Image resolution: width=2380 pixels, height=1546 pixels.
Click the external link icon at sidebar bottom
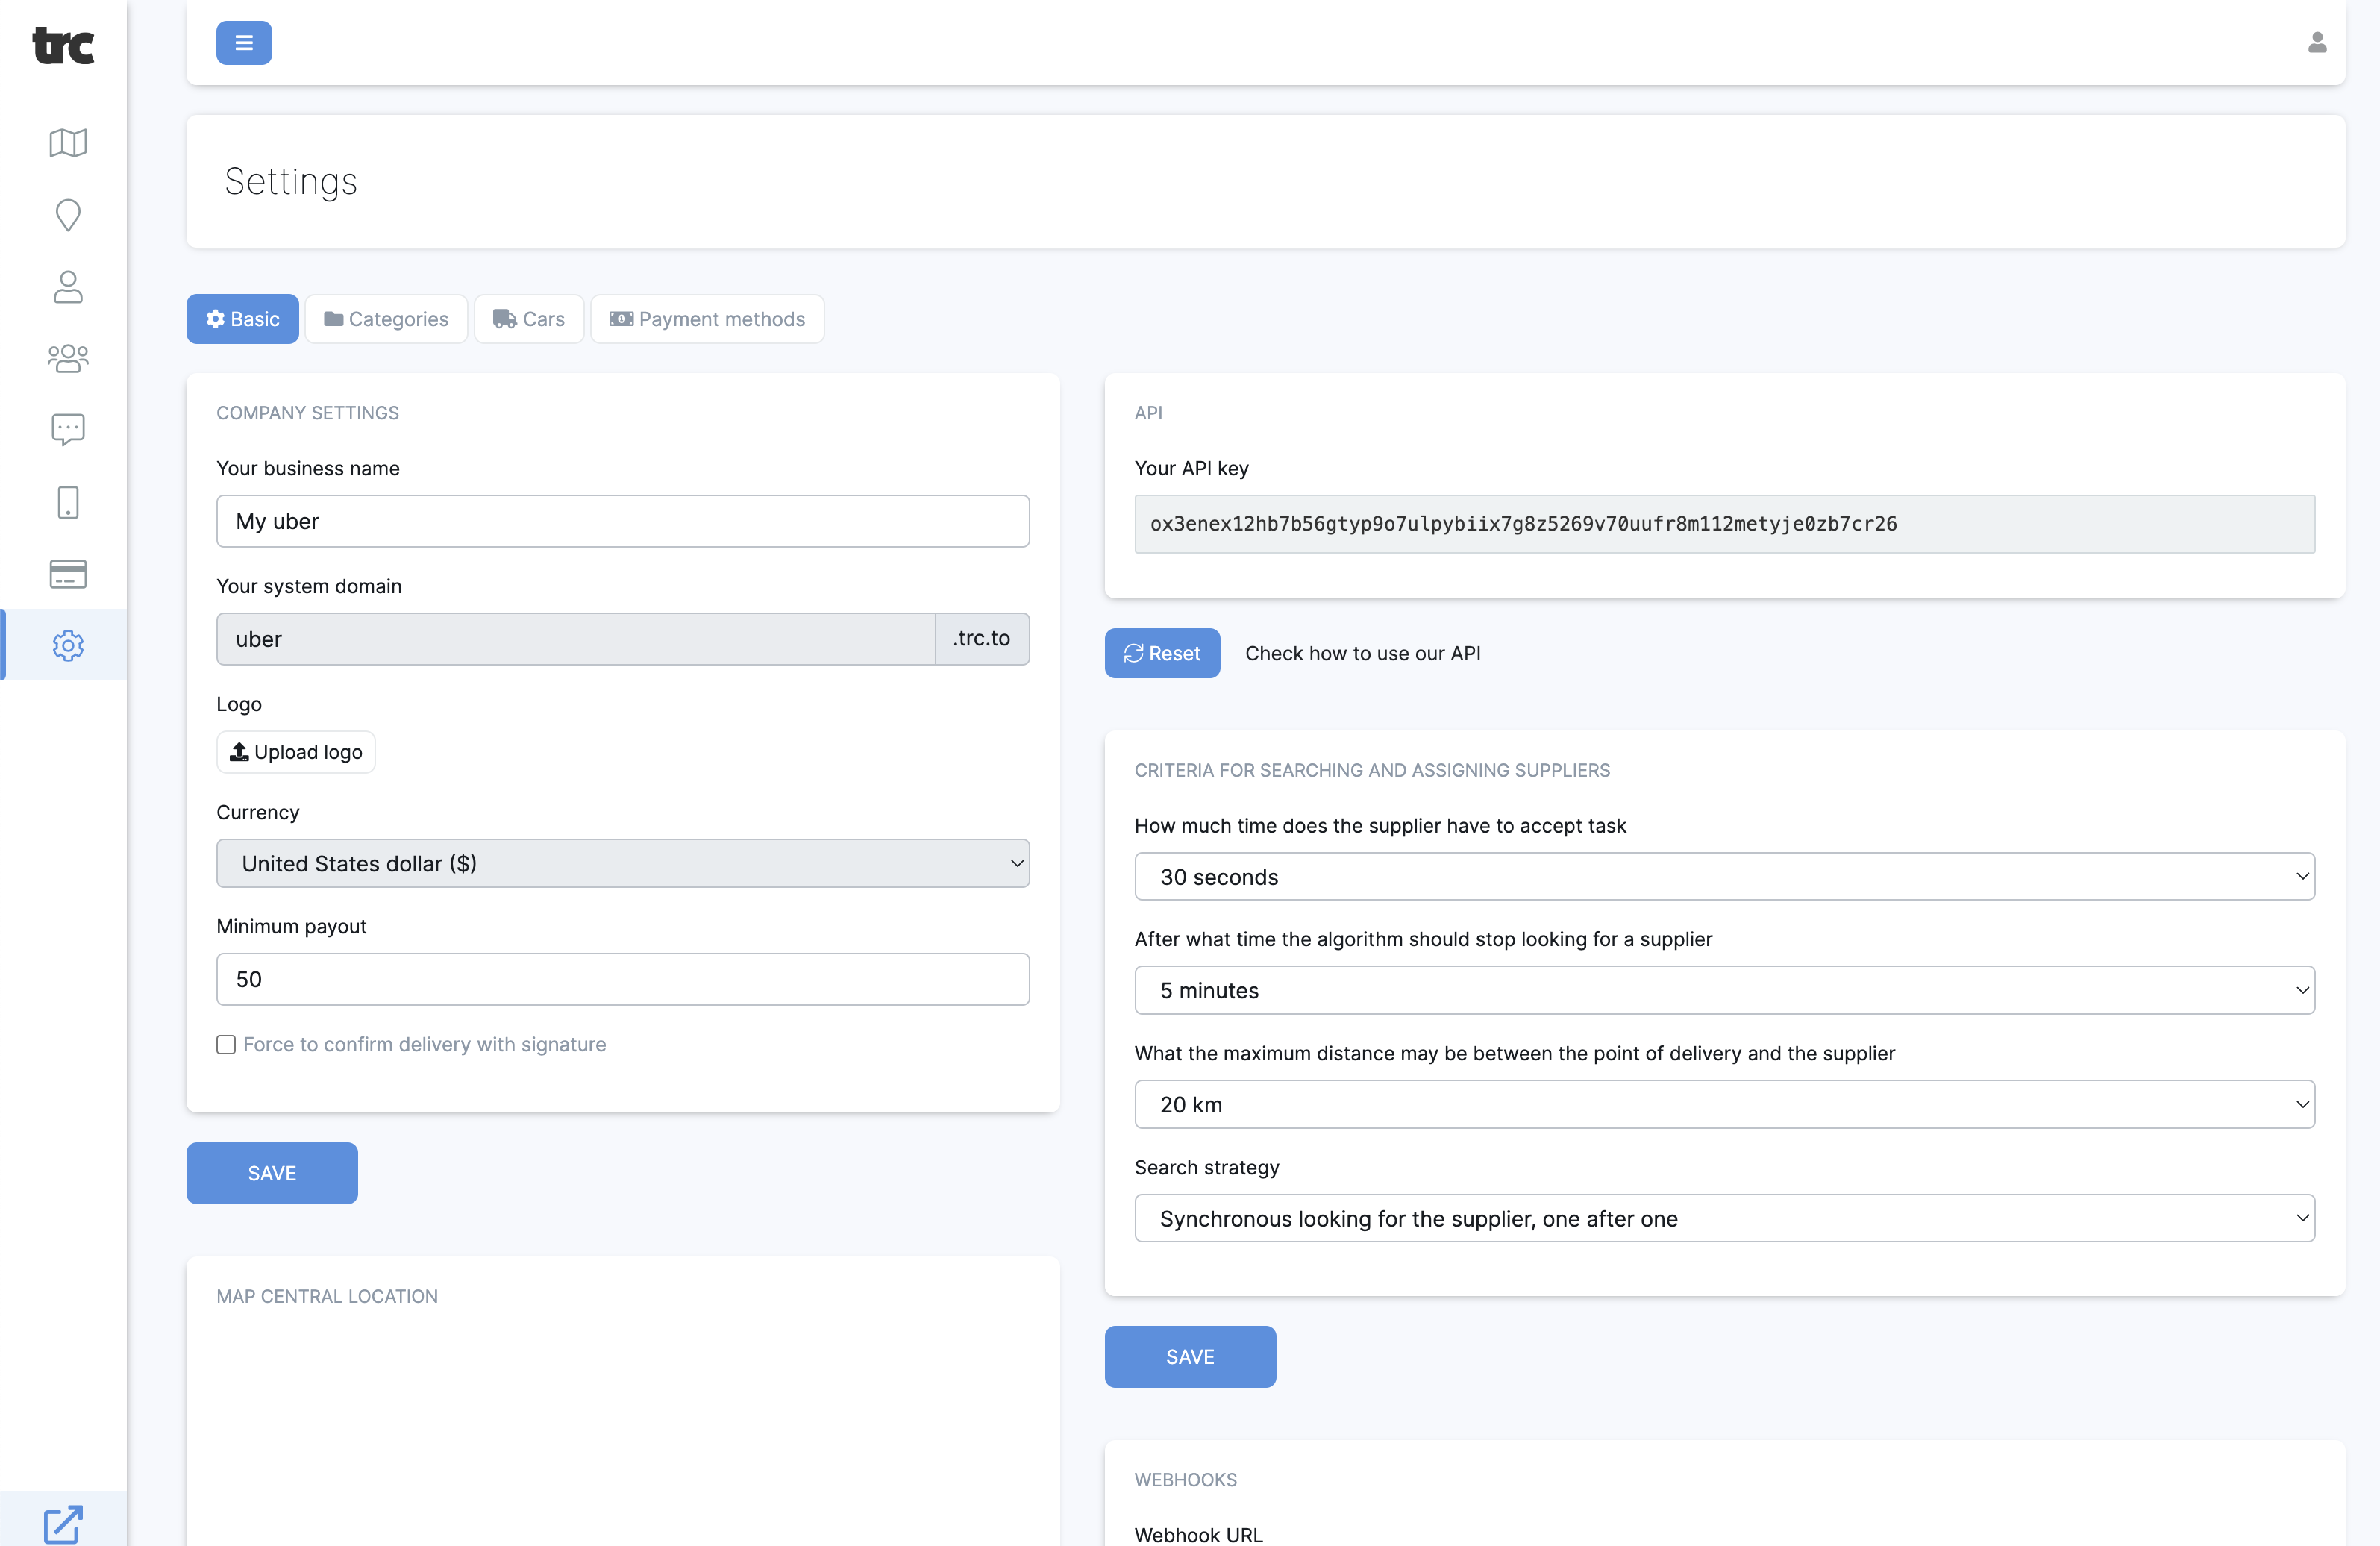(x=63, y=1523)
